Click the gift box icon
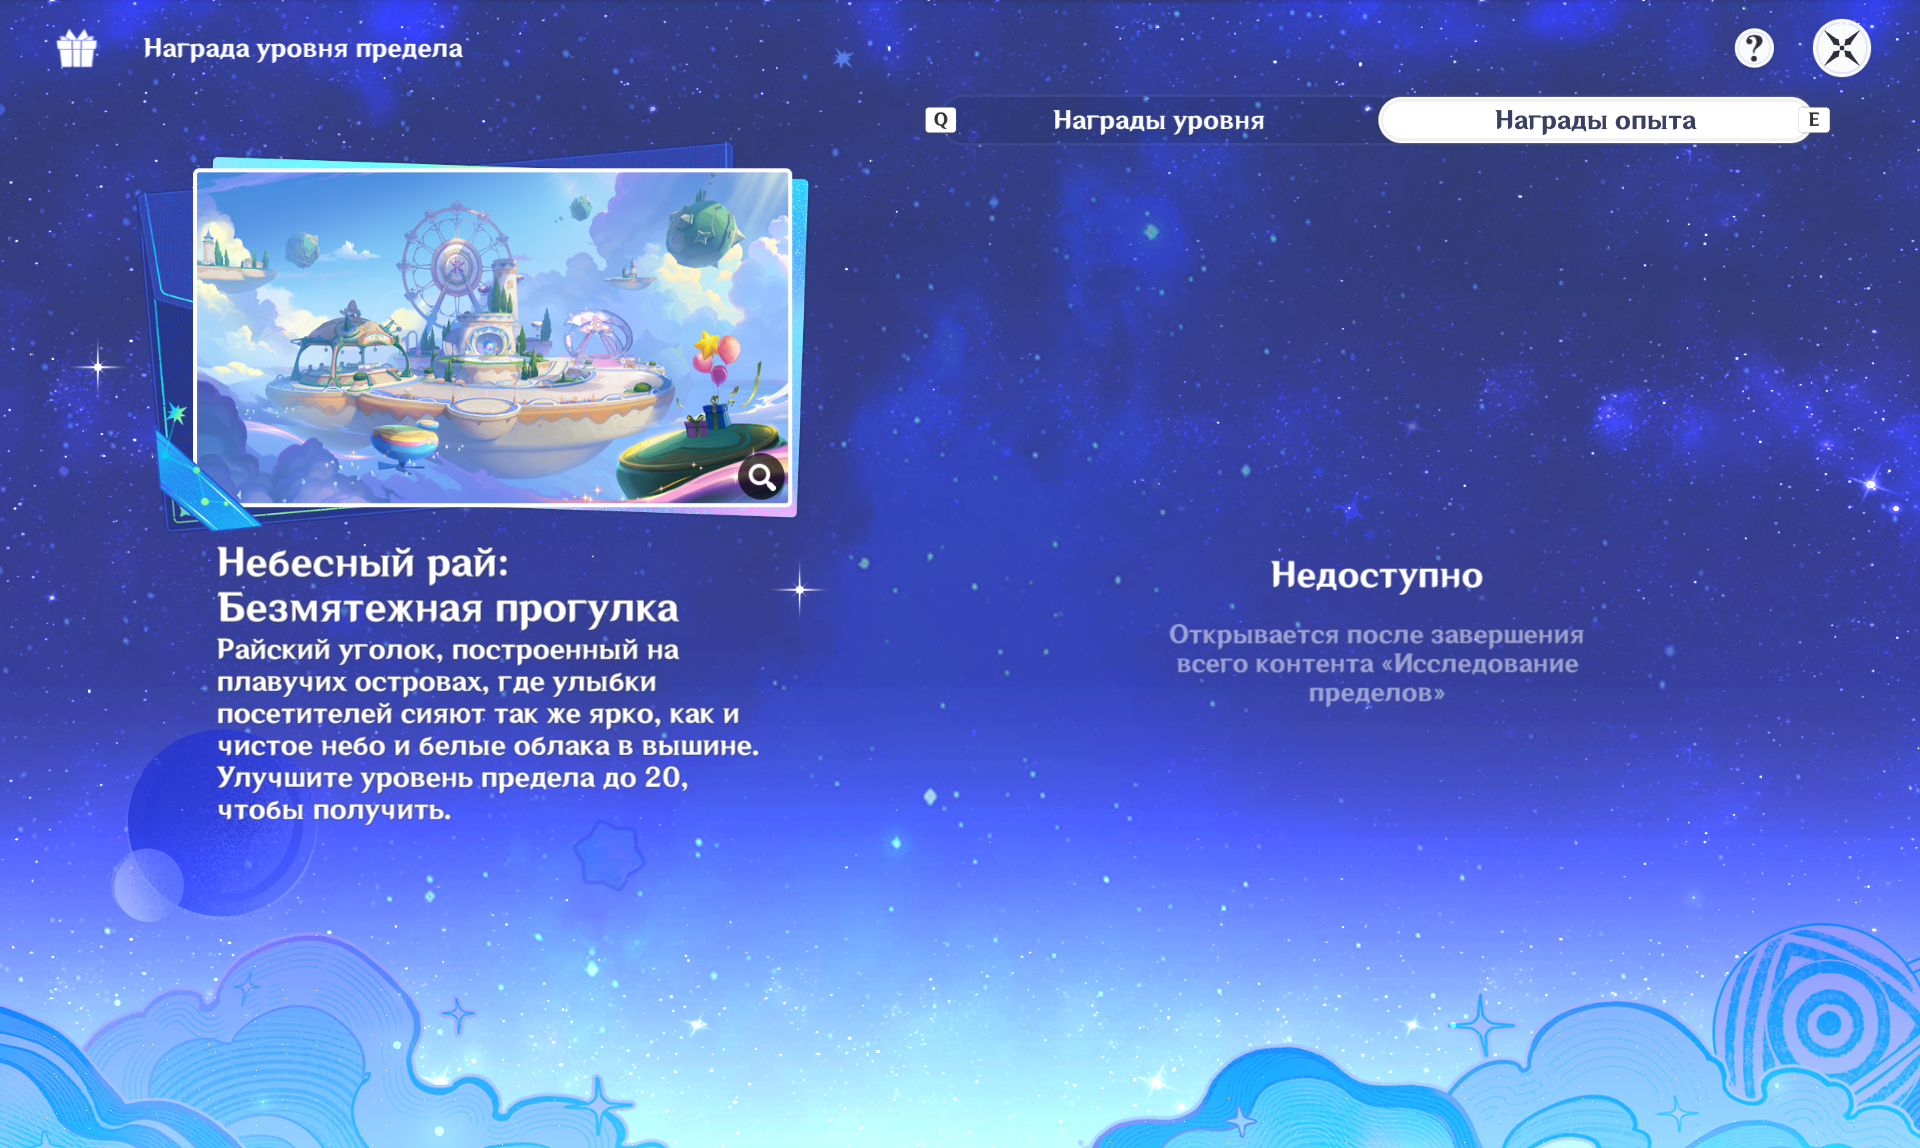The width and height of the screenshot is (1920, 1148). (77, 48)
